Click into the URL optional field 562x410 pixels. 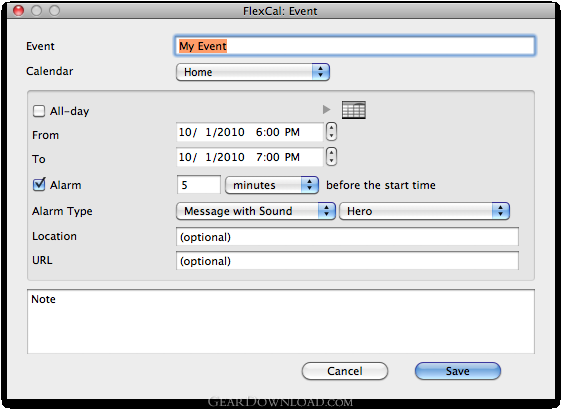[x=347, y=261]
